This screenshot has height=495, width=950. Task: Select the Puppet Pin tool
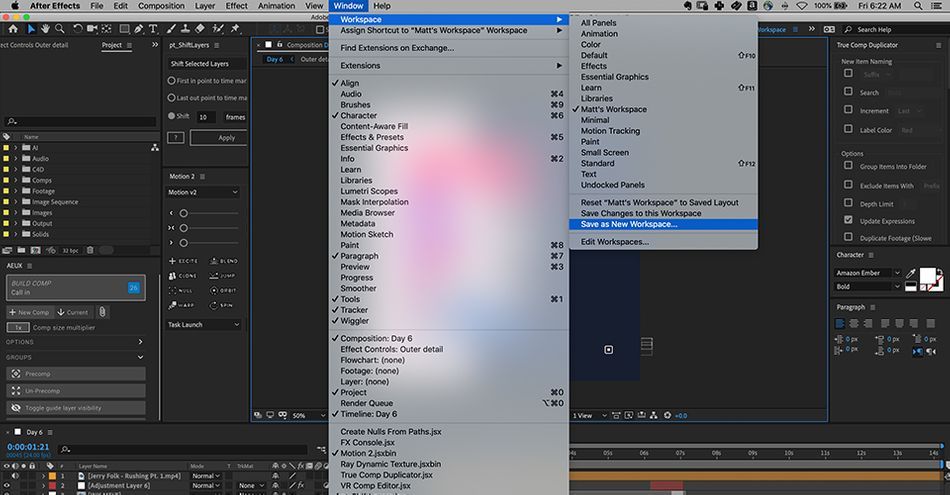235,29
